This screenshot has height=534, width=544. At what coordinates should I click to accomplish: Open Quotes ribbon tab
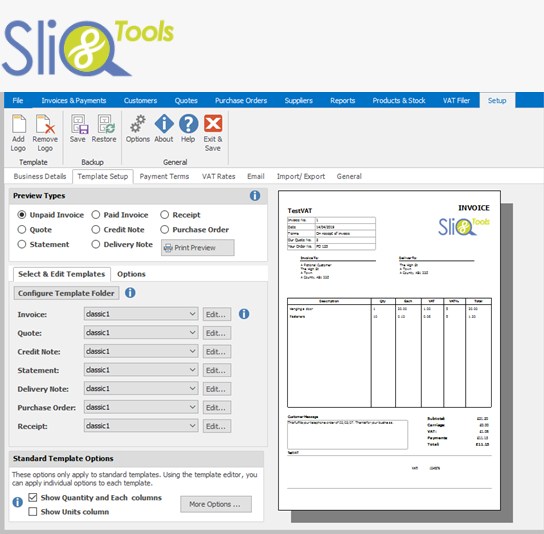tap(186, 101)
